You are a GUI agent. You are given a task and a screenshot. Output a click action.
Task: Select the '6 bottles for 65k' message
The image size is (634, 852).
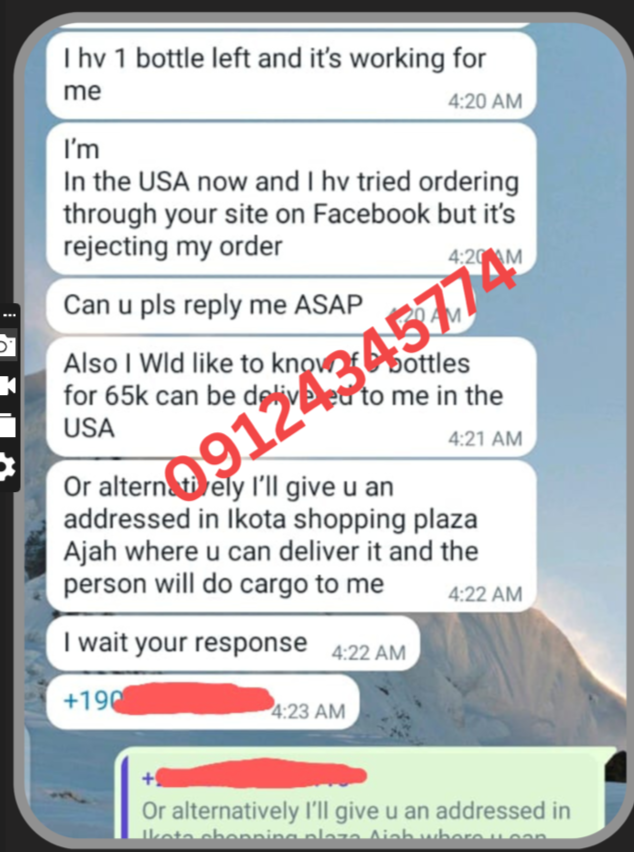(291, 397)
